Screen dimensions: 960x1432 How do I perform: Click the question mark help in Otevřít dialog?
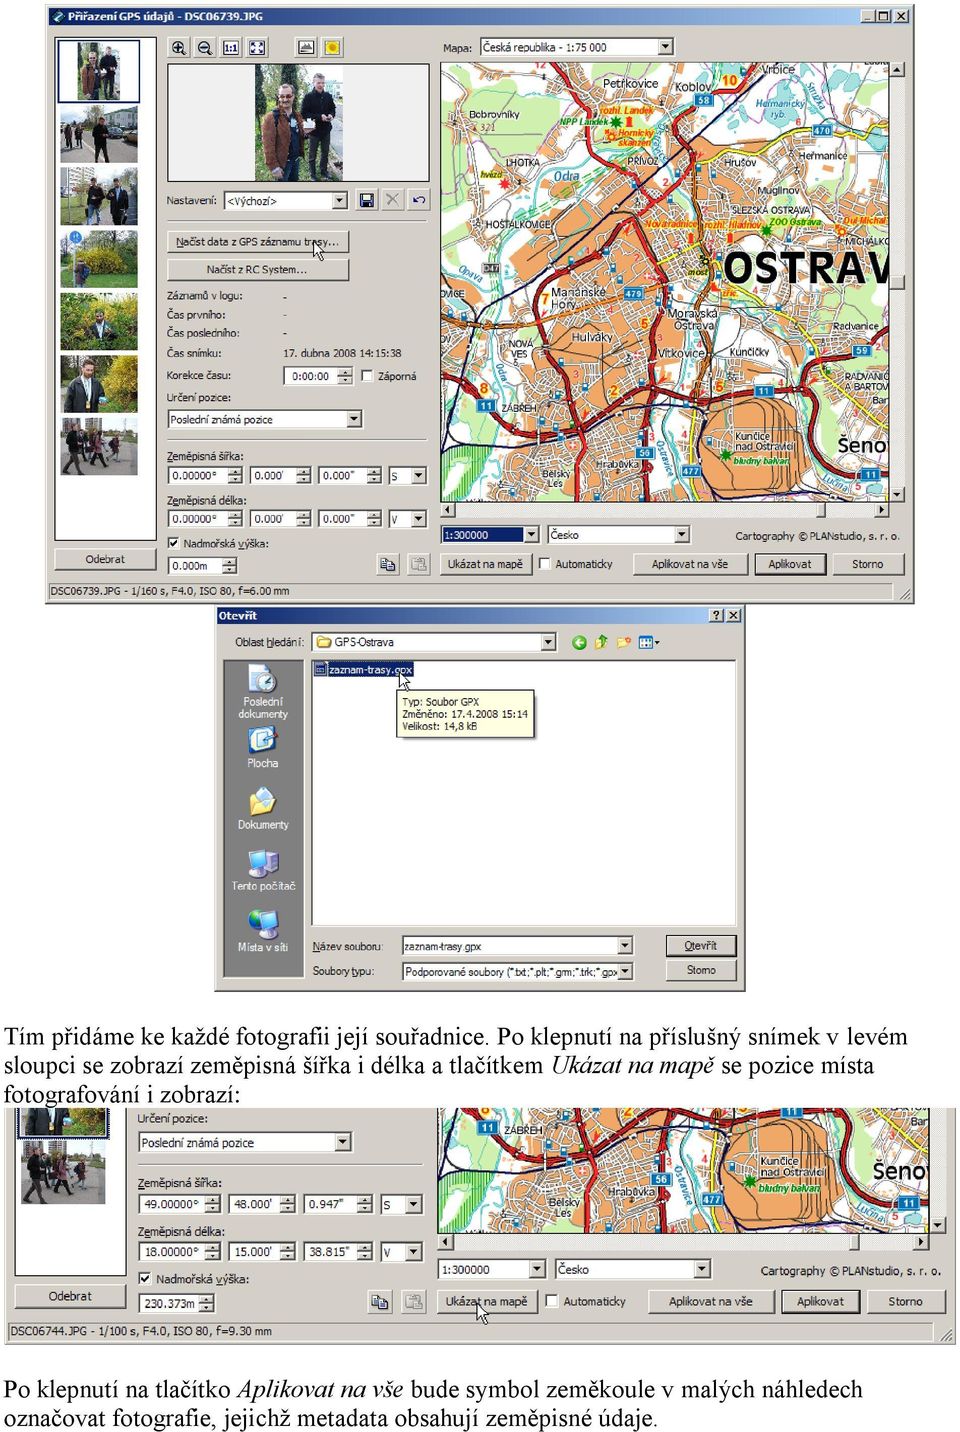(x=716, y=616)
